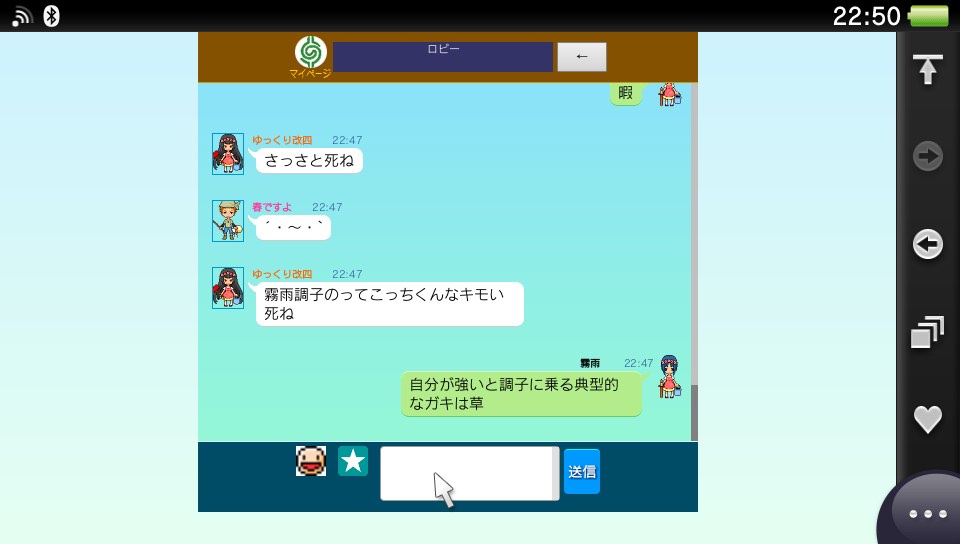Click the 春ですよ username label
Image resolution: width=960 pixels, height=544 pixels.
(x=272, y=207)
